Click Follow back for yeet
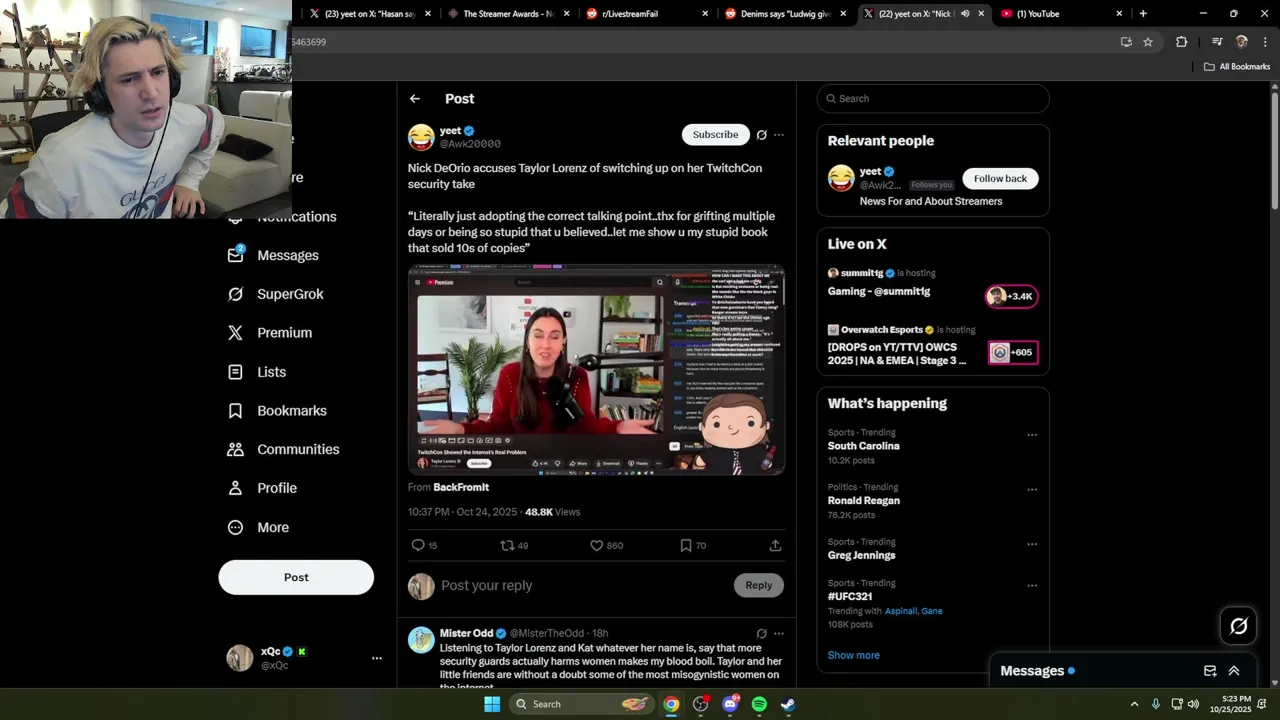This screenshot has width=1280, height=720. tap(1000, 179)
